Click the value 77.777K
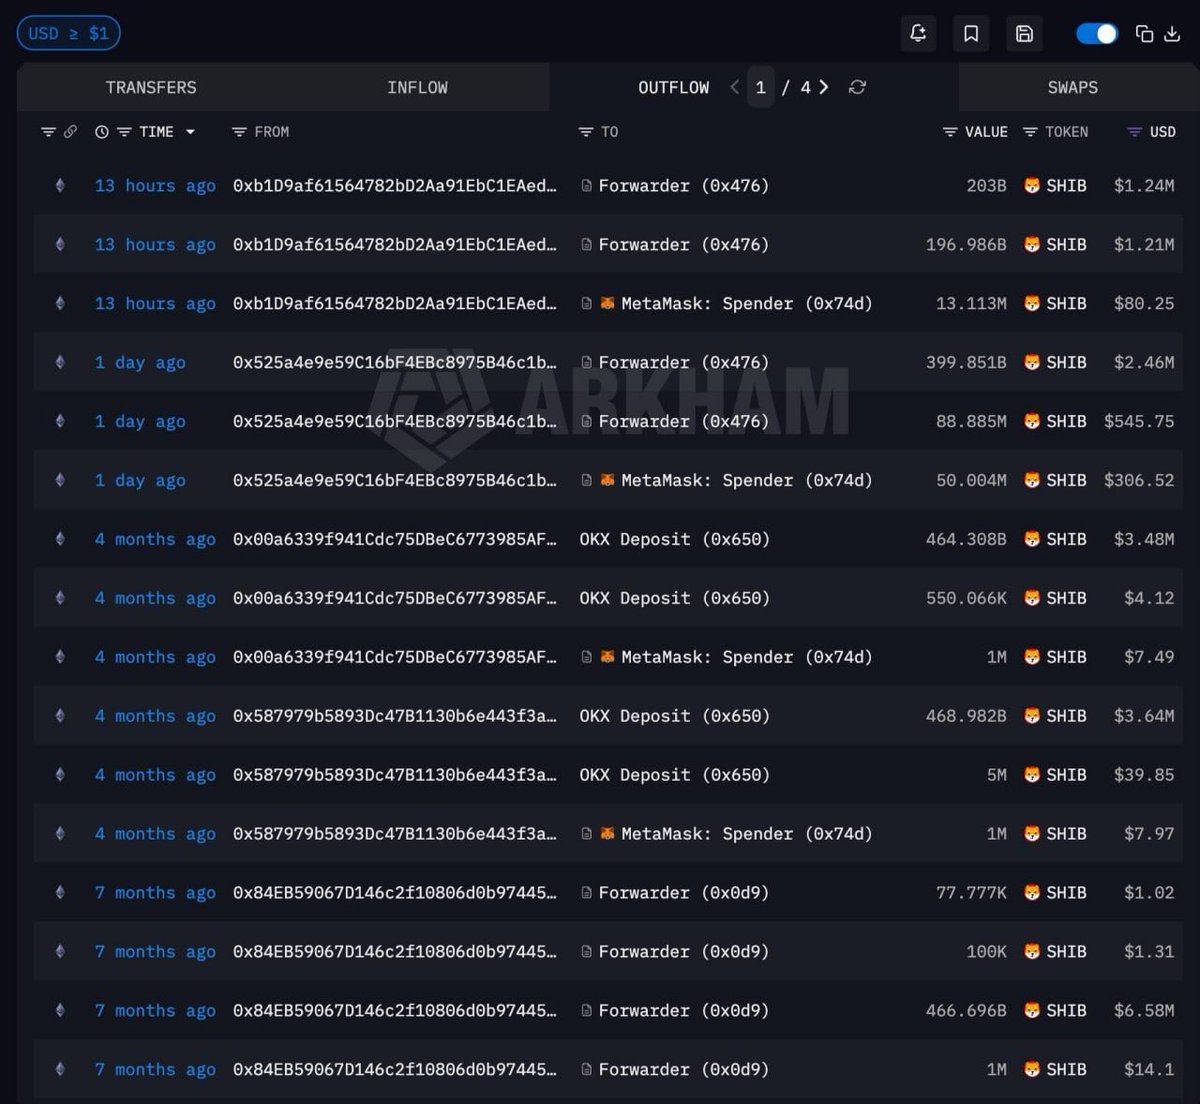 [971, 893]
